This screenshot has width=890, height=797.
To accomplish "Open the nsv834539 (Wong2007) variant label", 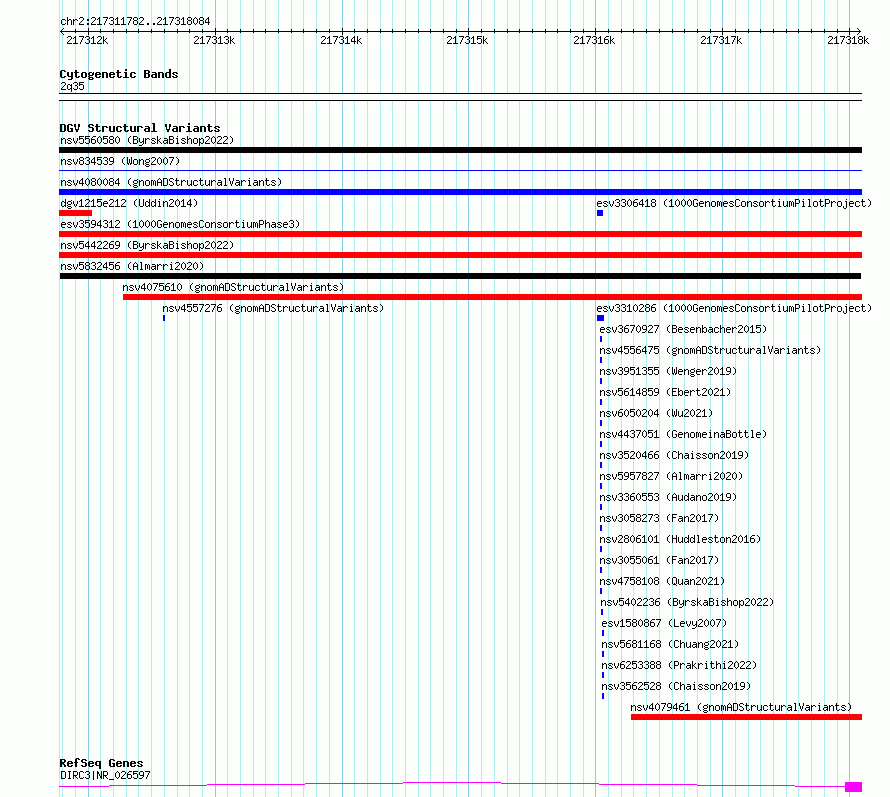I will tap(120, 161).
